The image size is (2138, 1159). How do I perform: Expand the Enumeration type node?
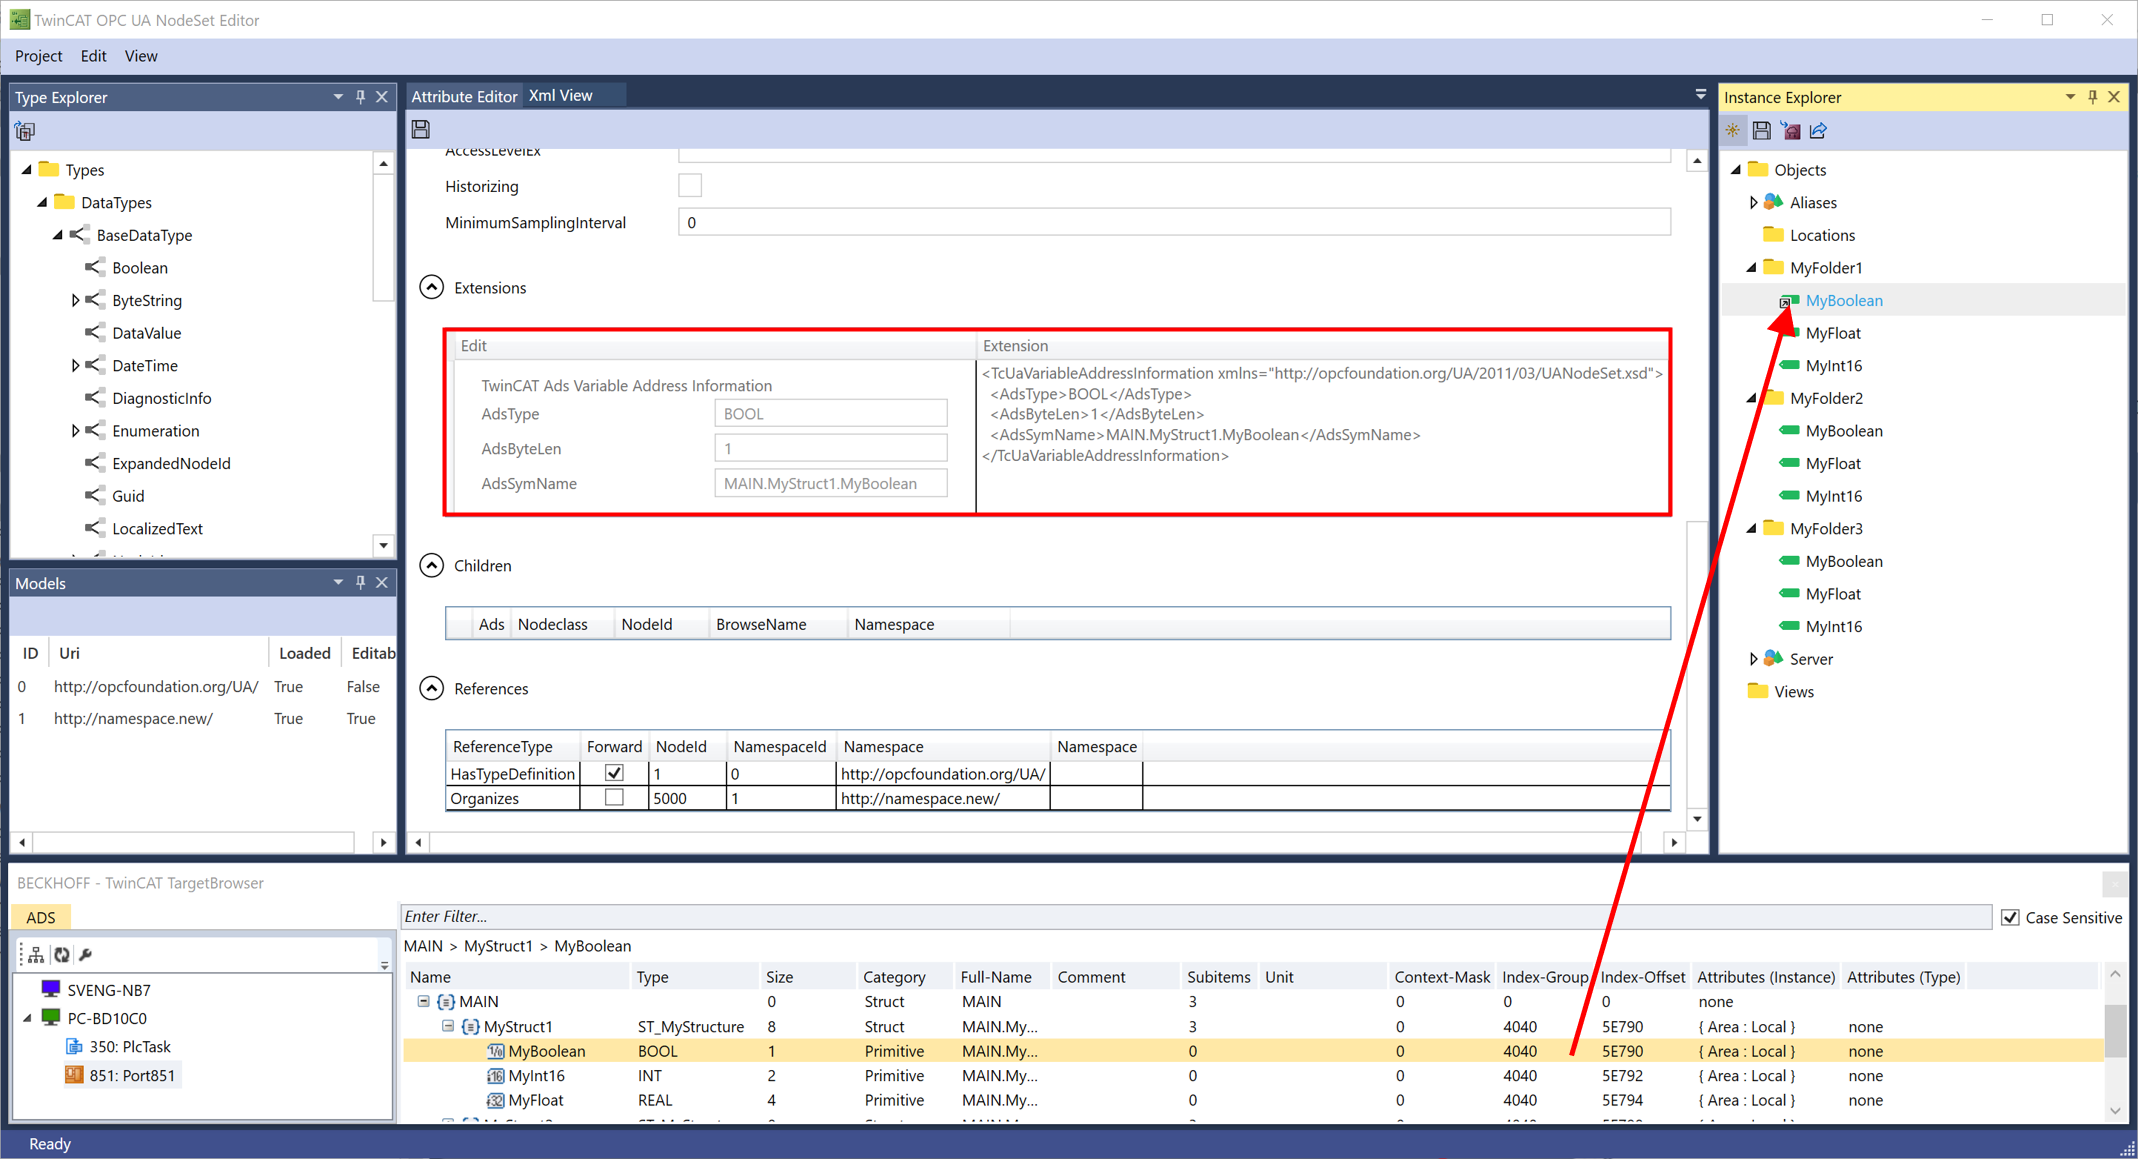[75, 431]
